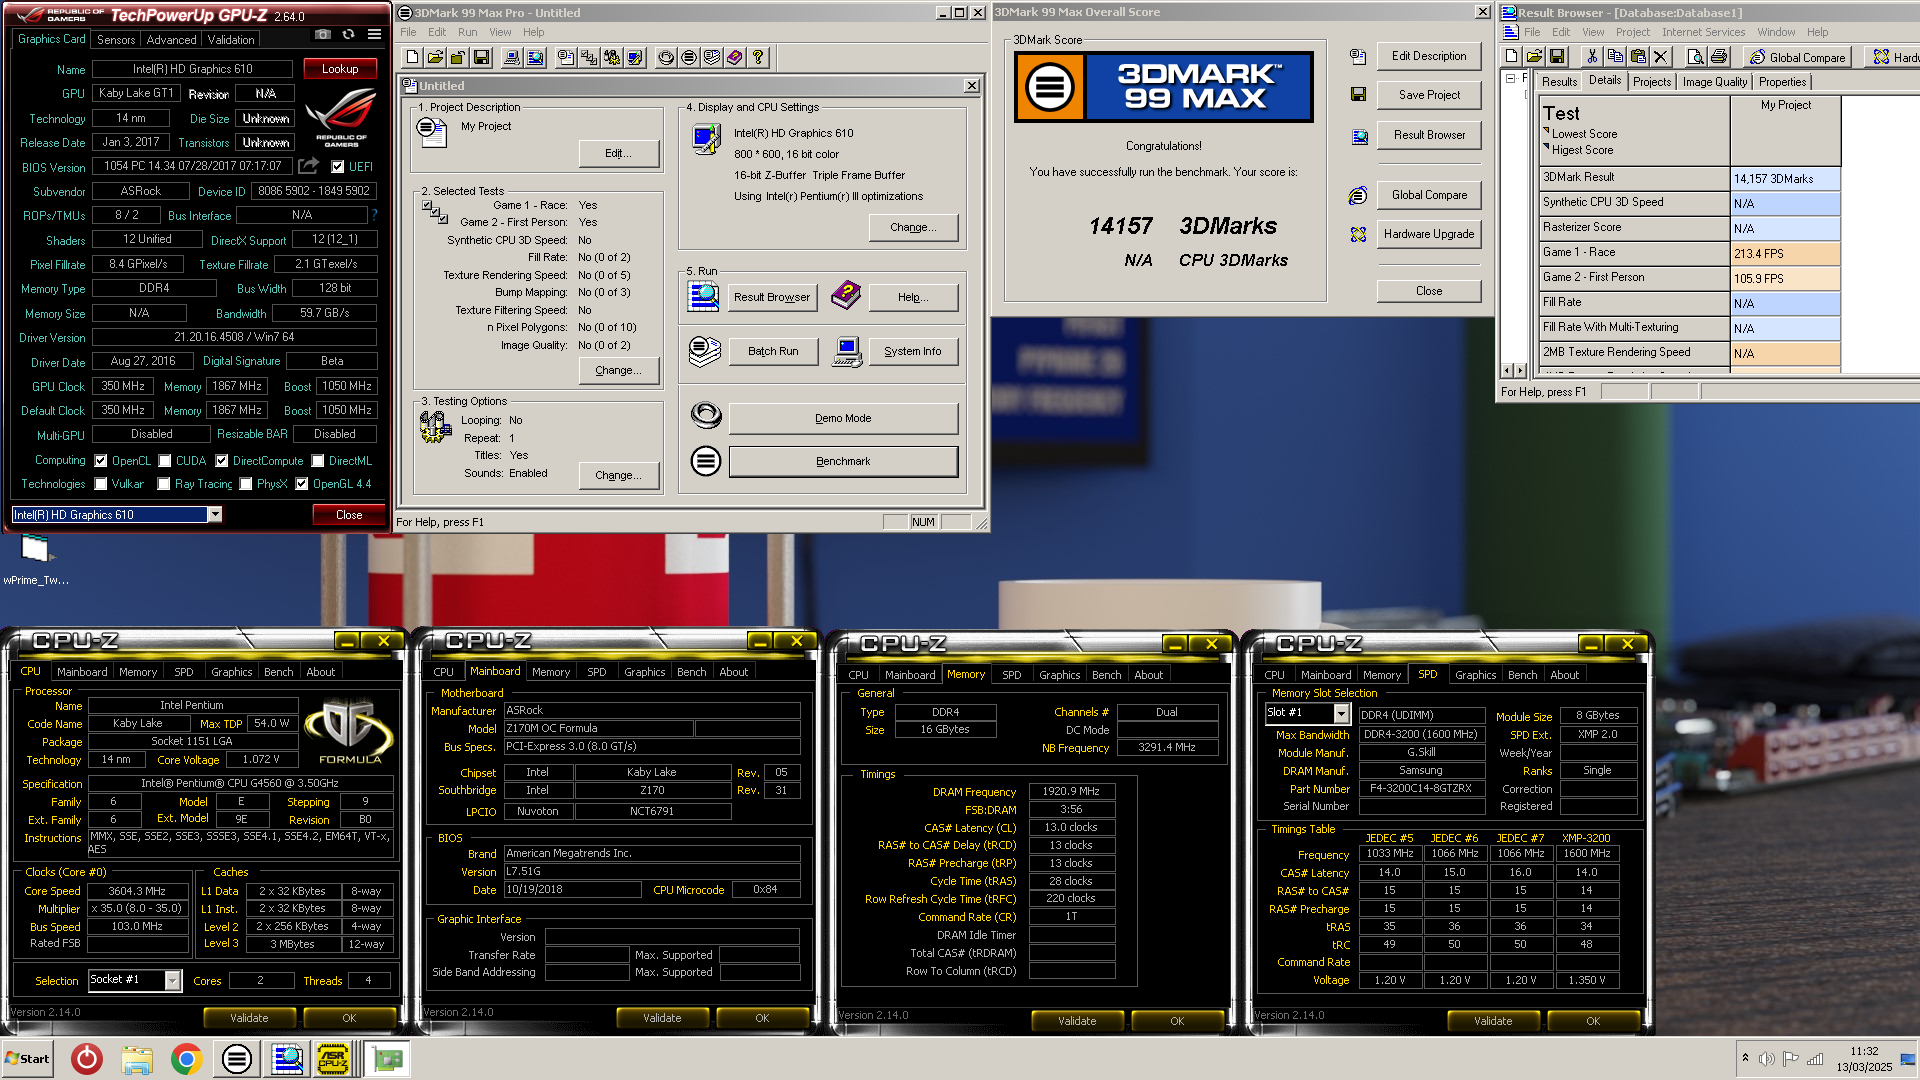Image resolution: width=1920 pixels, height=1080 pixels.
Task: Open Socket #1 selection dropdown in CPU-Z
Action: tap(173, 981)
